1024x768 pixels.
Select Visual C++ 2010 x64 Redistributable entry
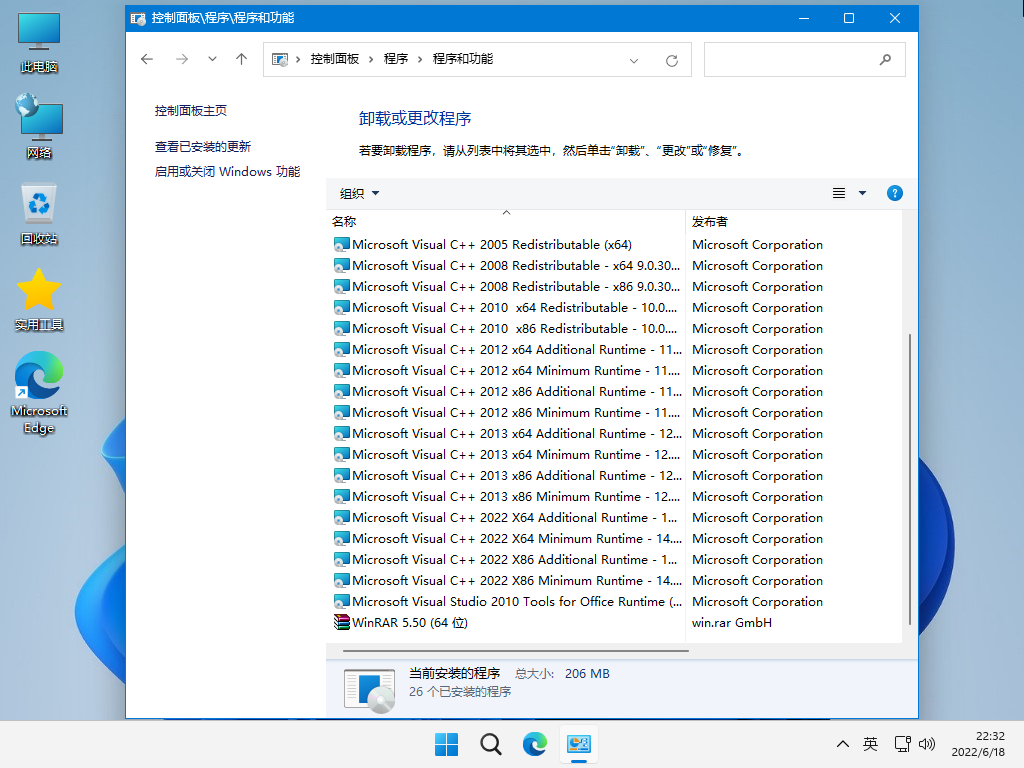[x=505, y=308]
